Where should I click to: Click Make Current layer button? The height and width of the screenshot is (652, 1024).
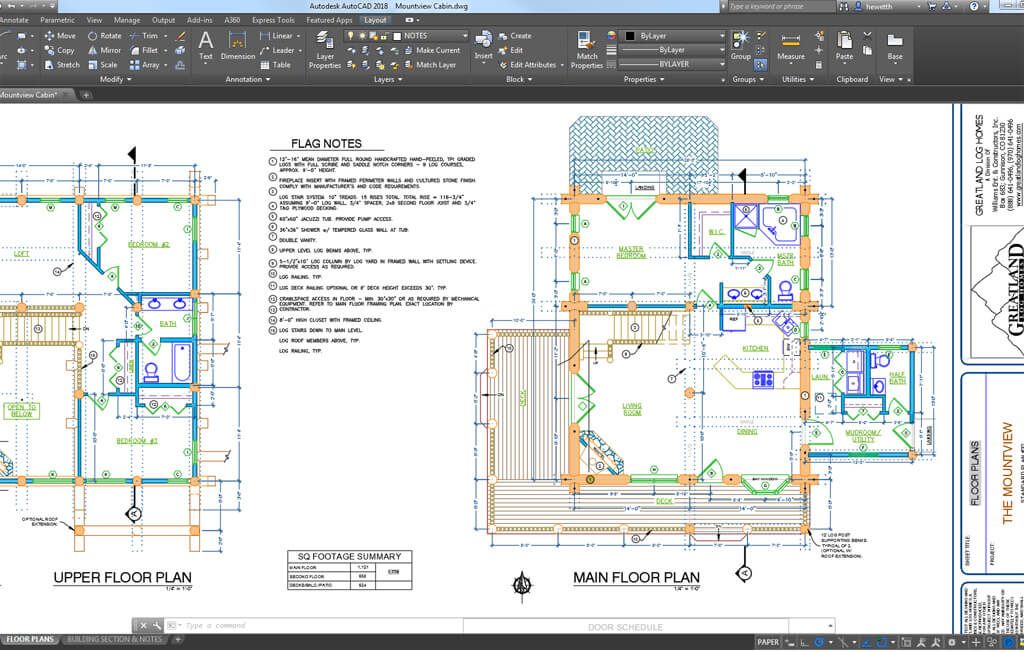pyautogui.click(x=432, y=50)
